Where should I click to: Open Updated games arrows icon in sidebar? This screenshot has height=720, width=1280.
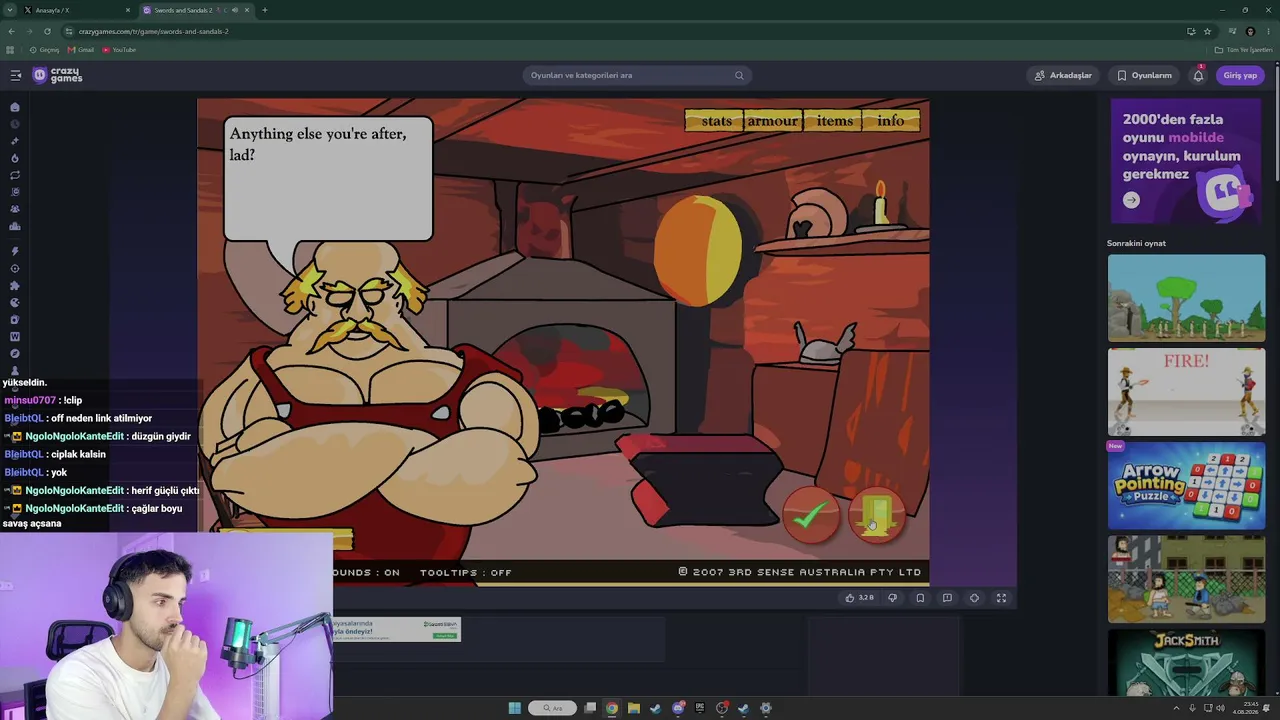(15, 175)
